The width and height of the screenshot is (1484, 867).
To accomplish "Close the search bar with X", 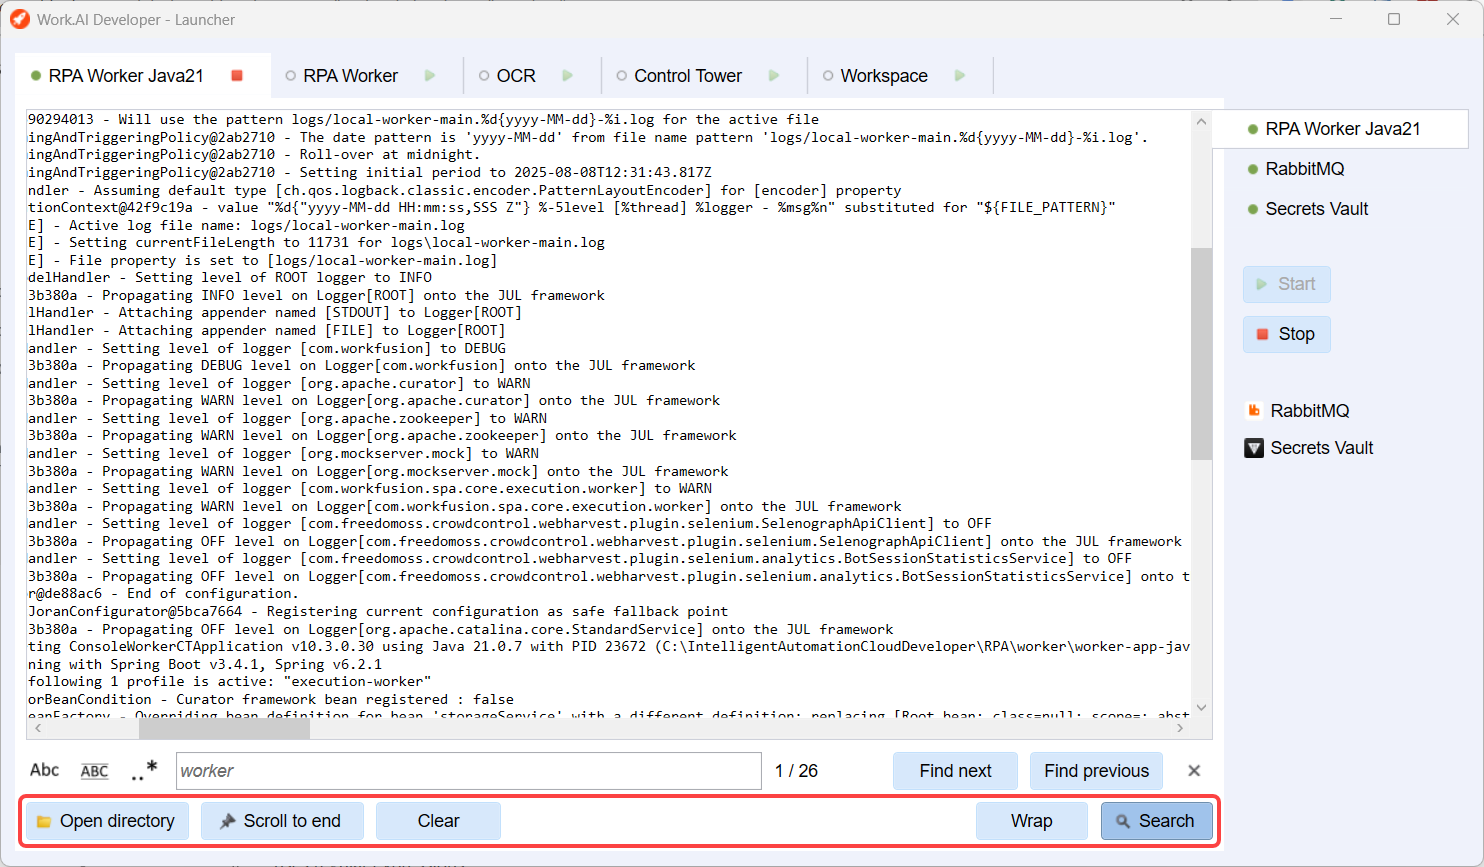I will pos(1194,771).
